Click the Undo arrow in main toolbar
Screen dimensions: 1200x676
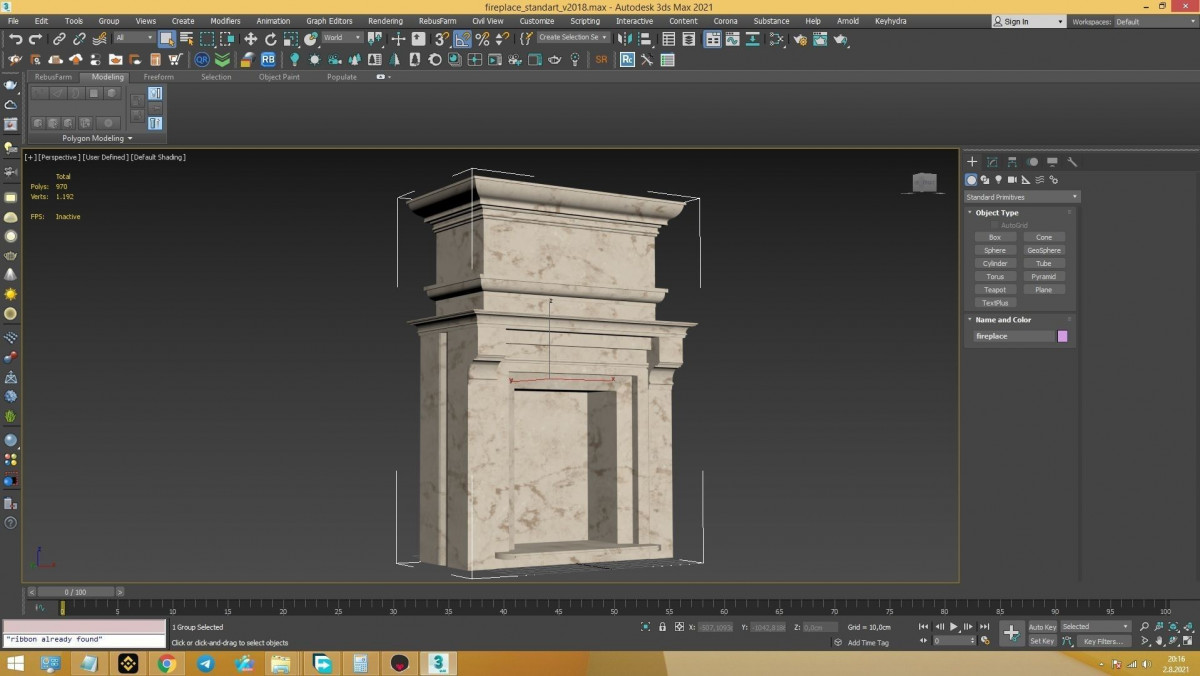point(15,39)
